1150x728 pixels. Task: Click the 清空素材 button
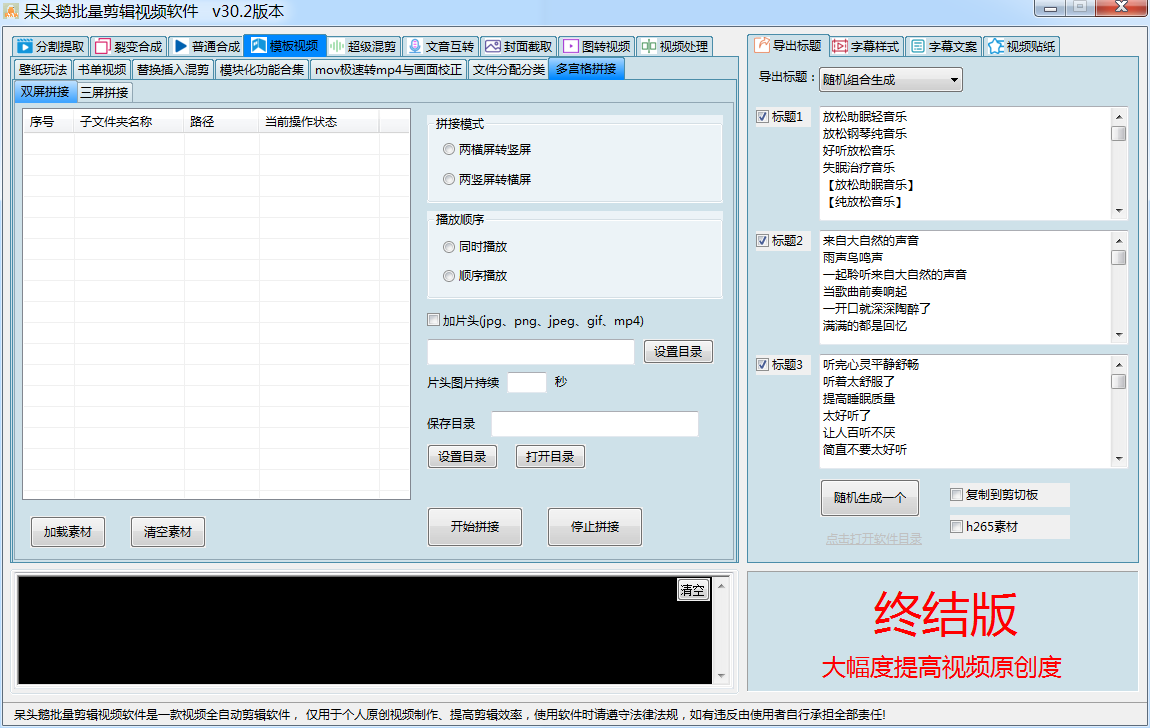tap(167, 532)
